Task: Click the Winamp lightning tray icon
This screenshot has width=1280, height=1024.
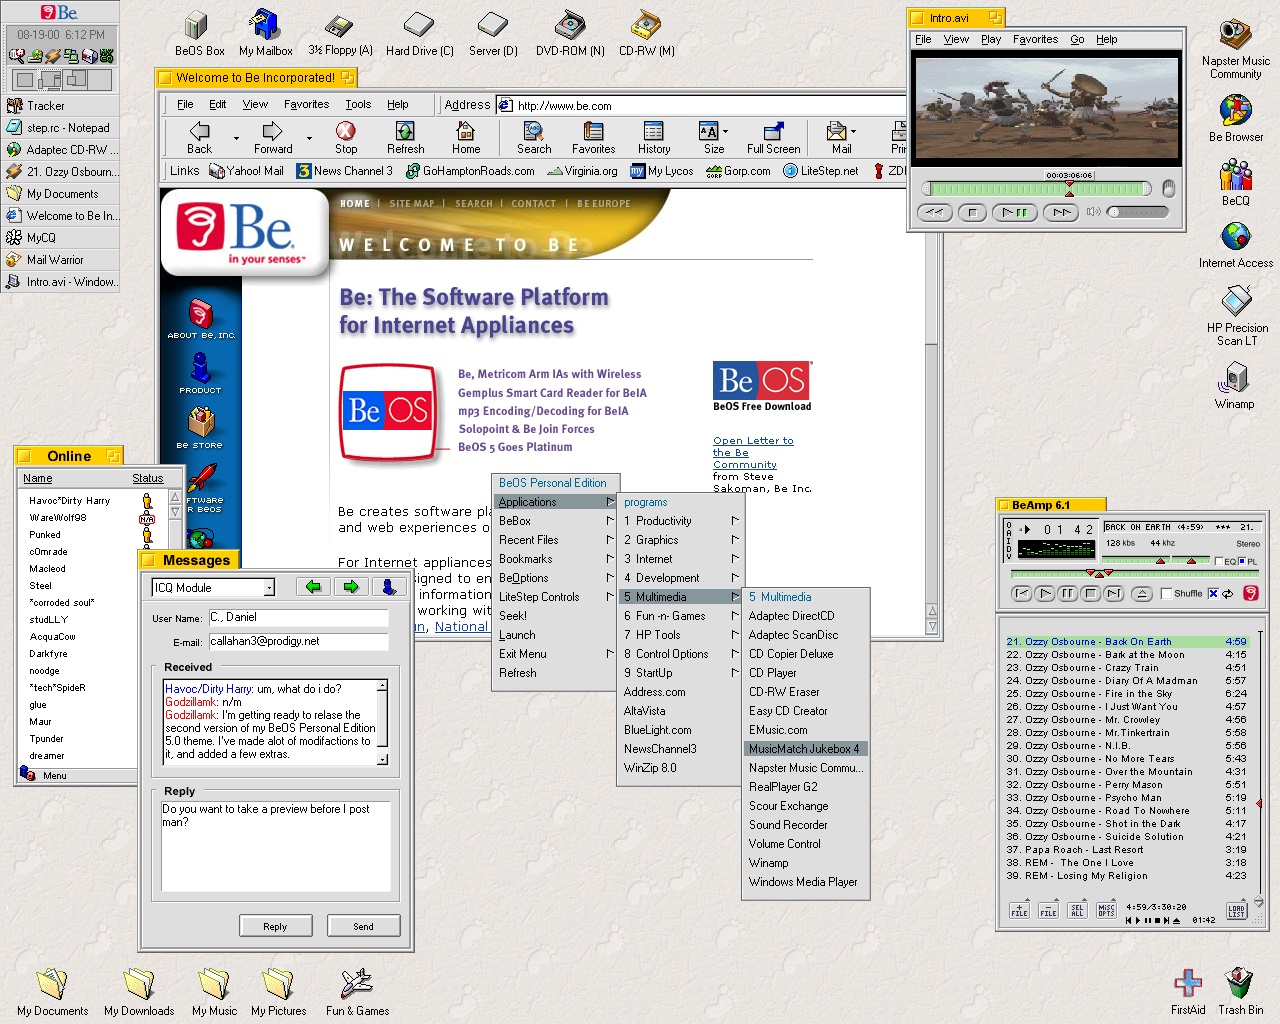Action: (53, 56)
